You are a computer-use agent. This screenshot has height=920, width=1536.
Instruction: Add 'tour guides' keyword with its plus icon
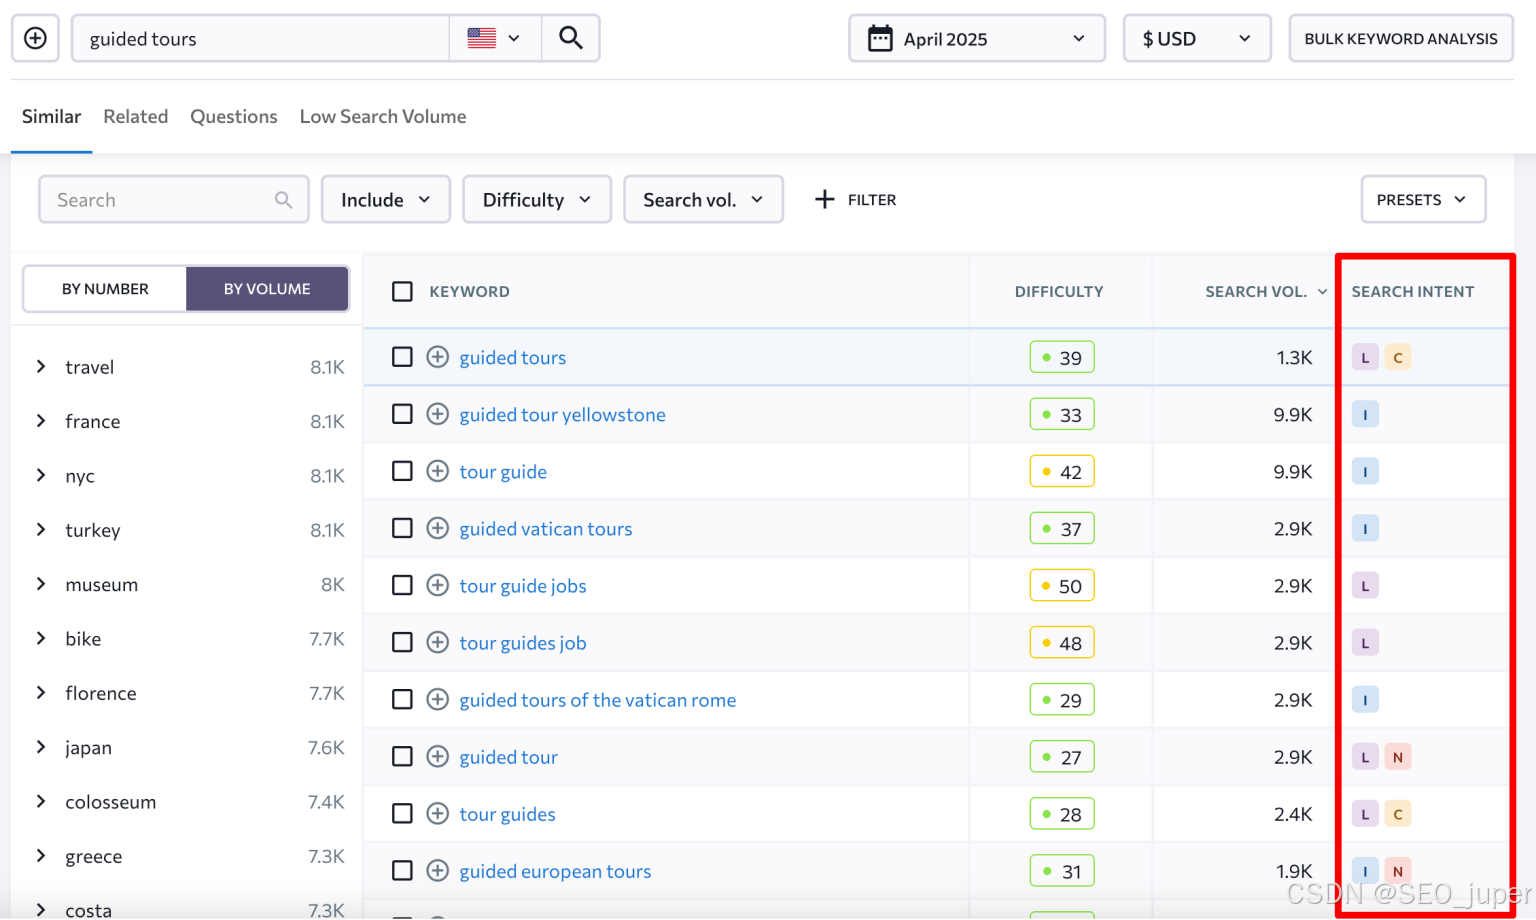[437, 813]
